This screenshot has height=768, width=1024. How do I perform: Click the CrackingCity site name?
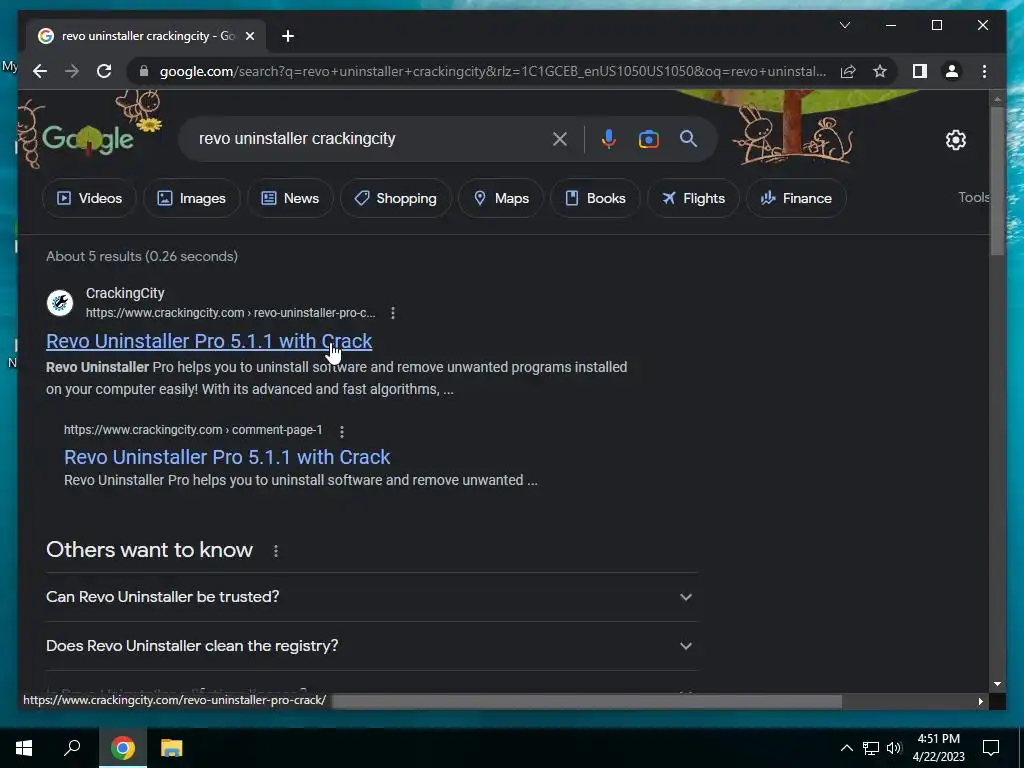(x=125, y=293)
